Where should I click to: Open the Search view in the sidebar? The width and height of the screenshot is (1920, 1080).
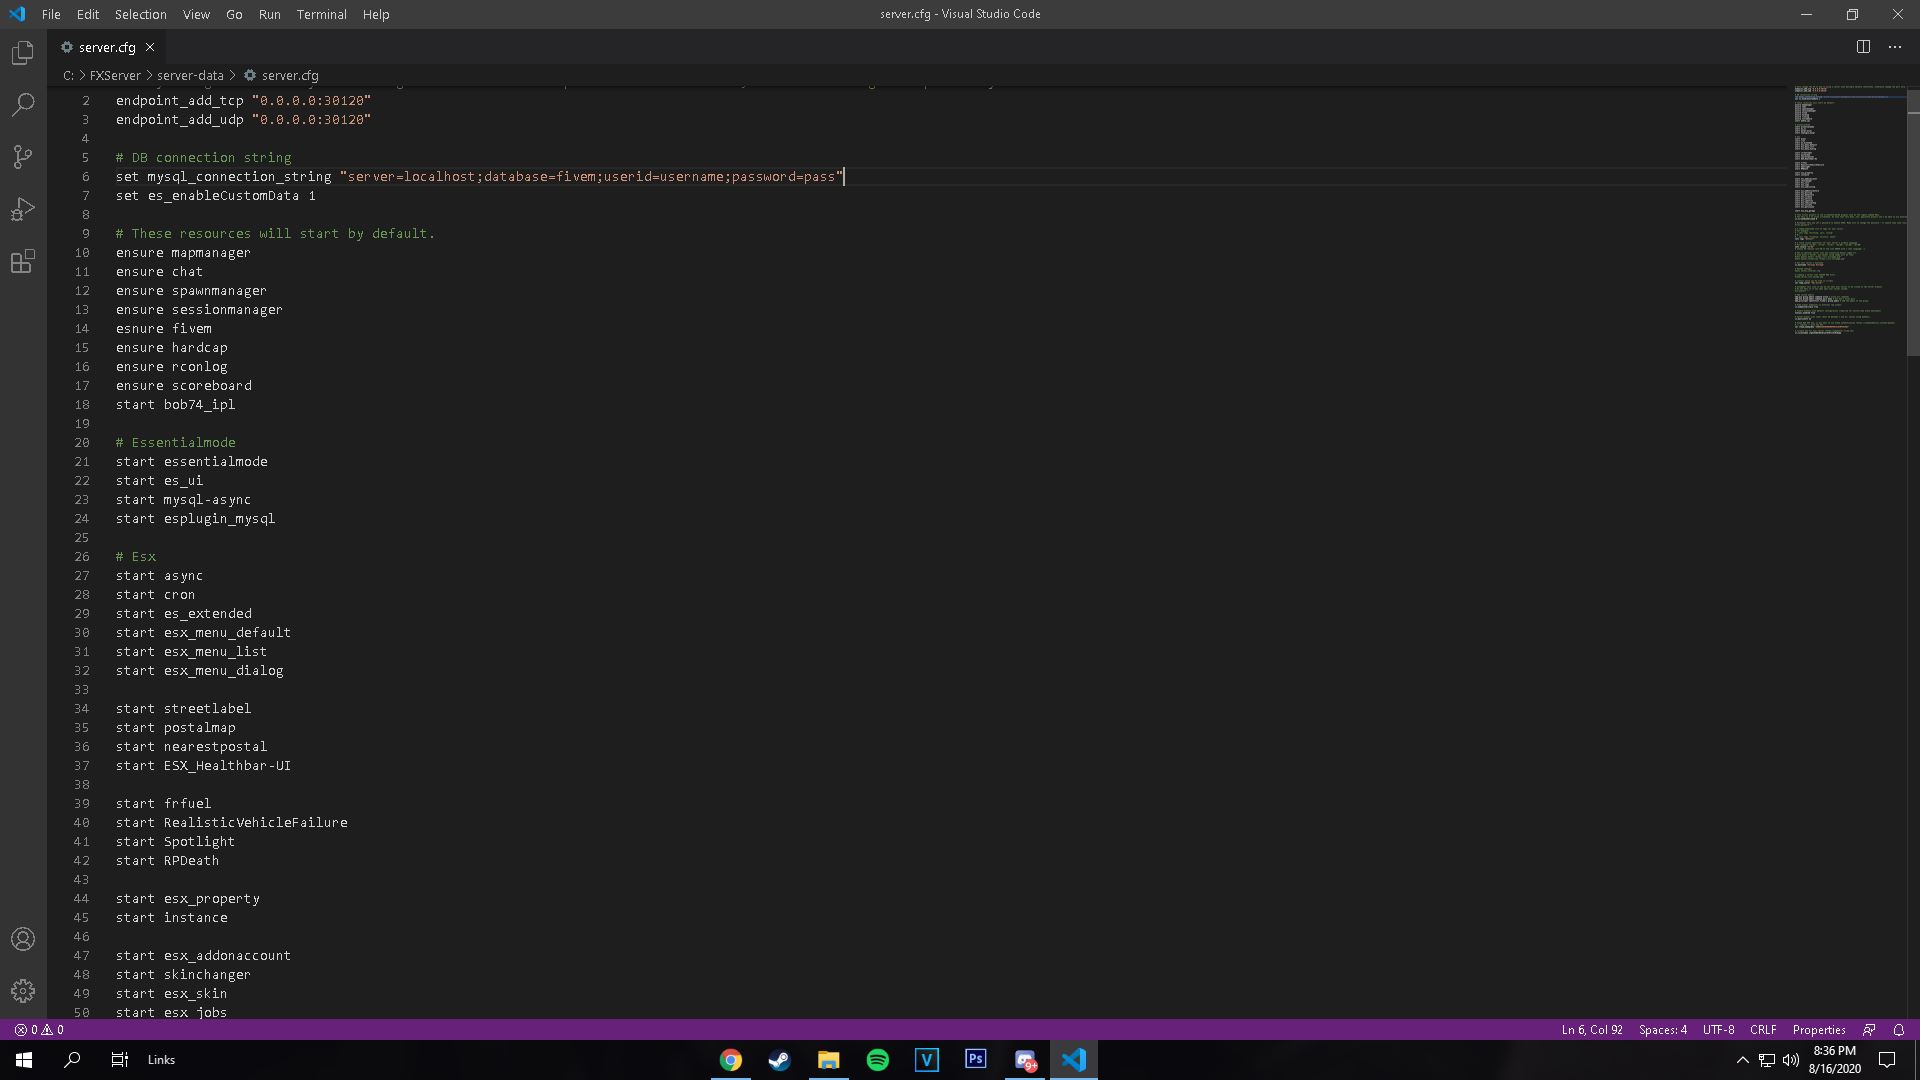[22, 104]
